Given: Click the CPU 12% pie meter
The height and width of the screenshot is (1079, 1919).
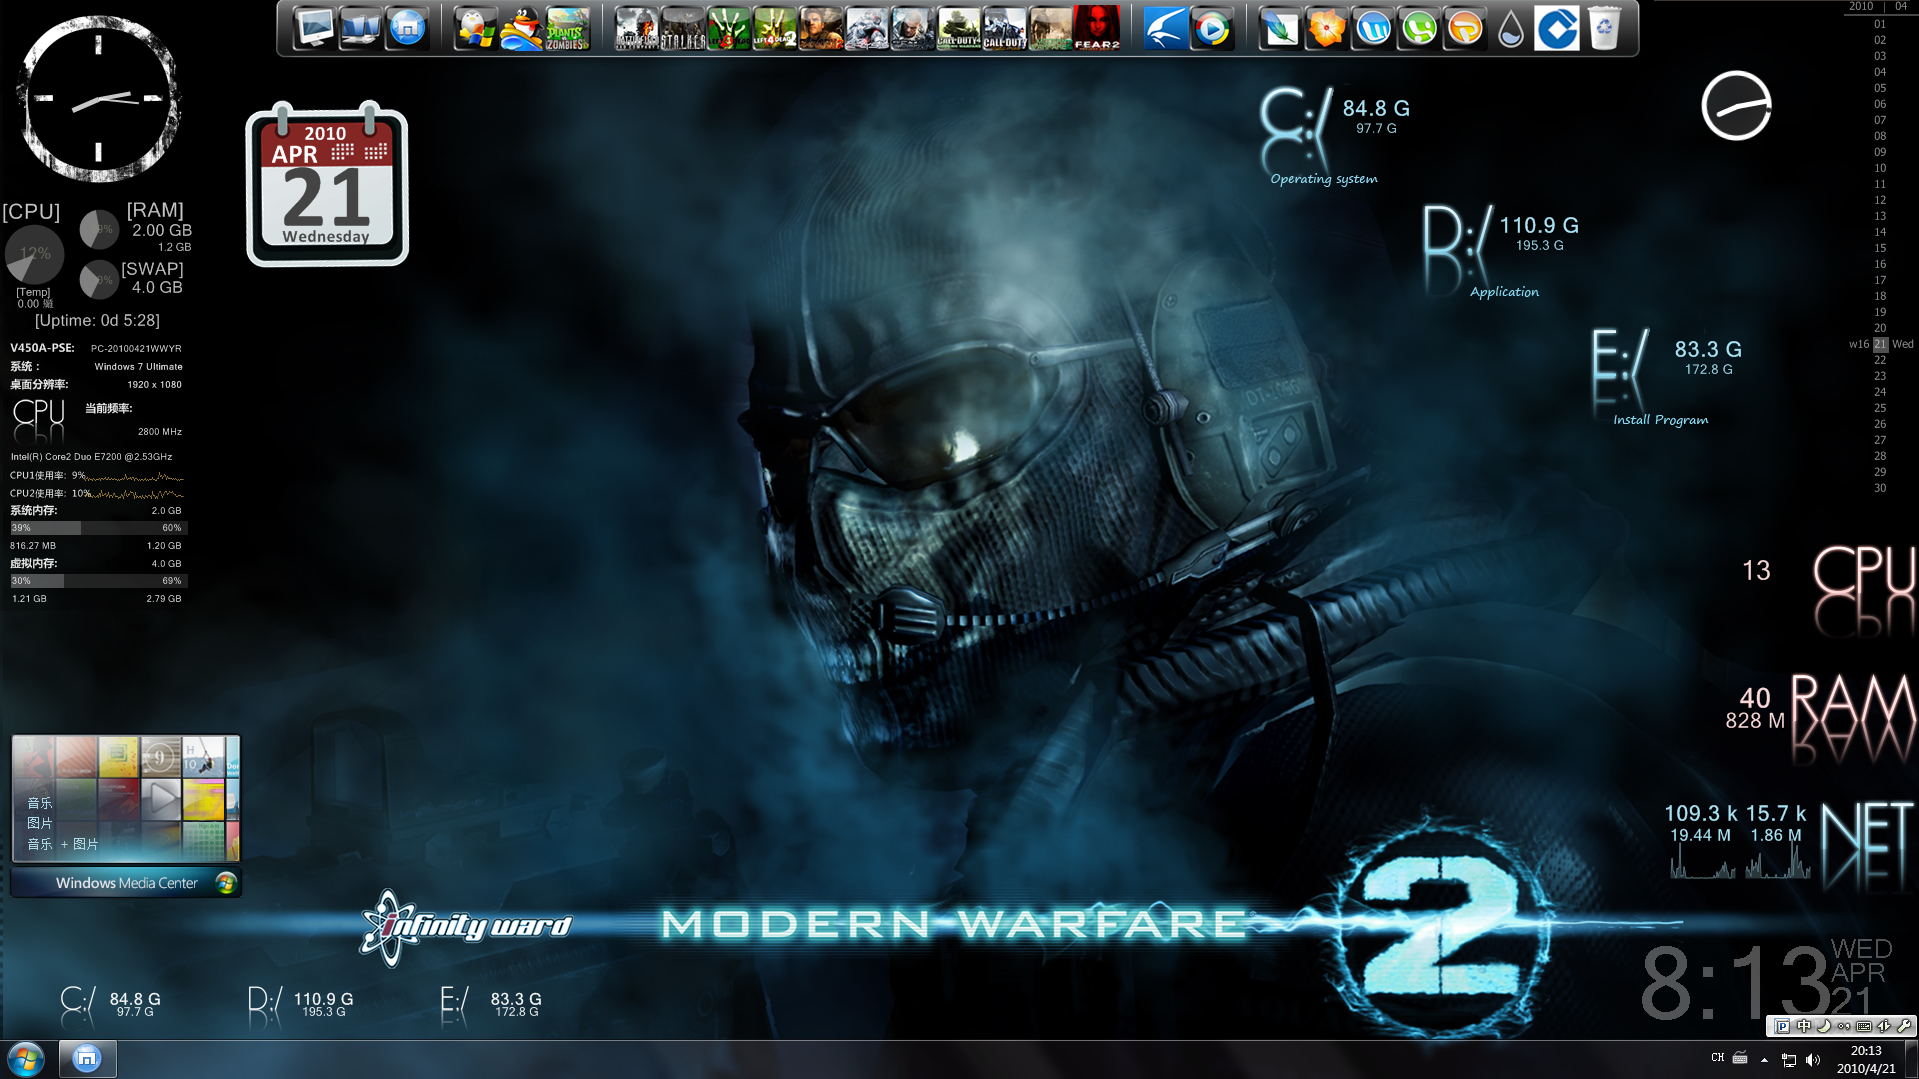Looking at the screenshot, I should [35, 254].
